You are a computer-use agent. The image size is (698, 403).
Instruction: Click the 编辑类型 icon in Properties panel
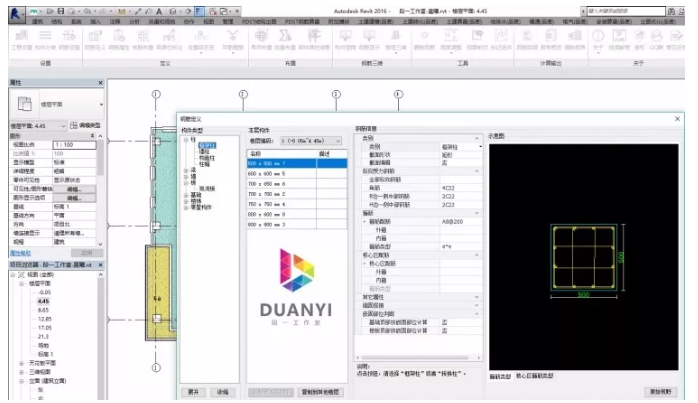(x=74, y=126)
